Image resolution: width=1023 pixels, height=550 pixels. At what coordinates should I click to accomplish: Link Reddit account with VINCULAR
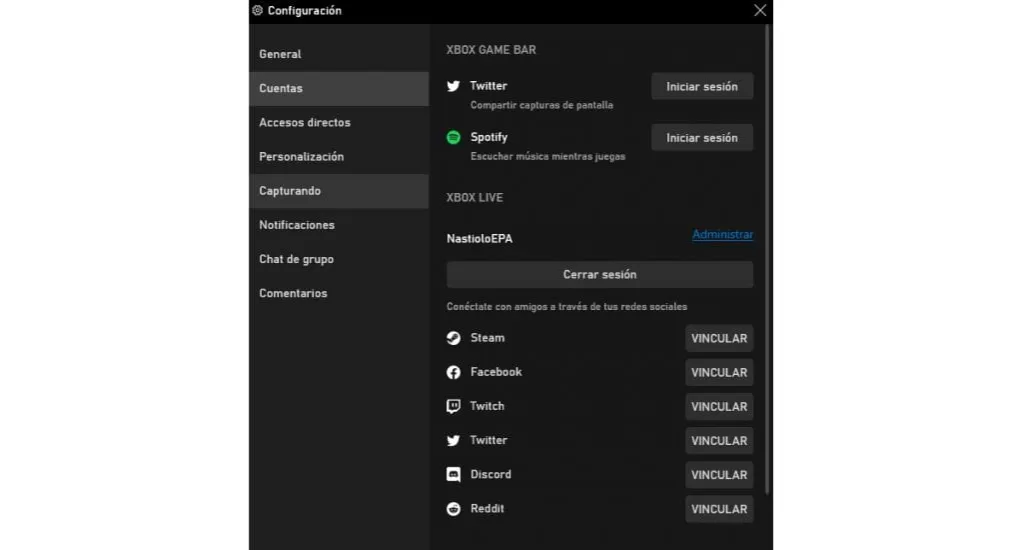(x=719, y=509)
